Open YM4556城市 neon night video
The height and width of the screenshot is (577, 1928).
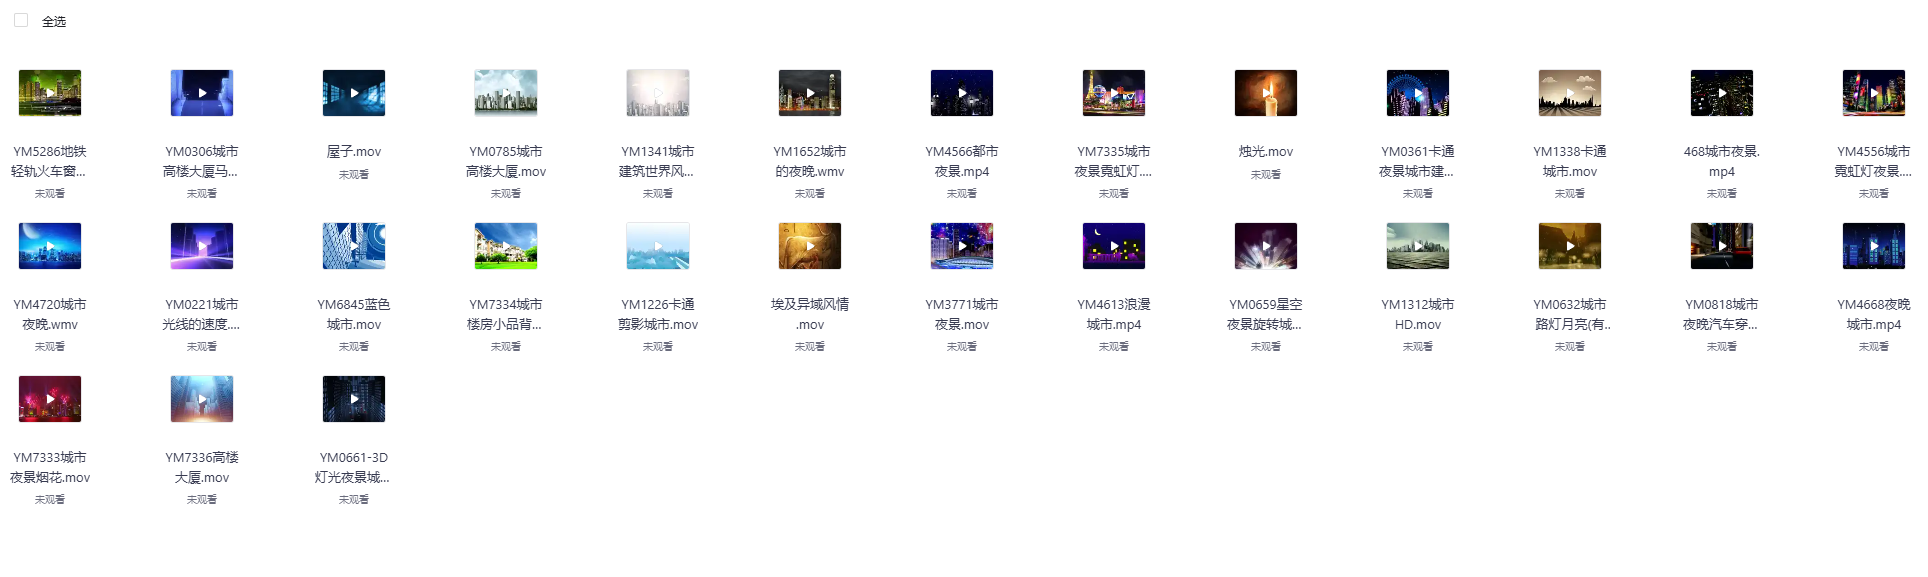pyautogui.click(x=1874, y=93)
